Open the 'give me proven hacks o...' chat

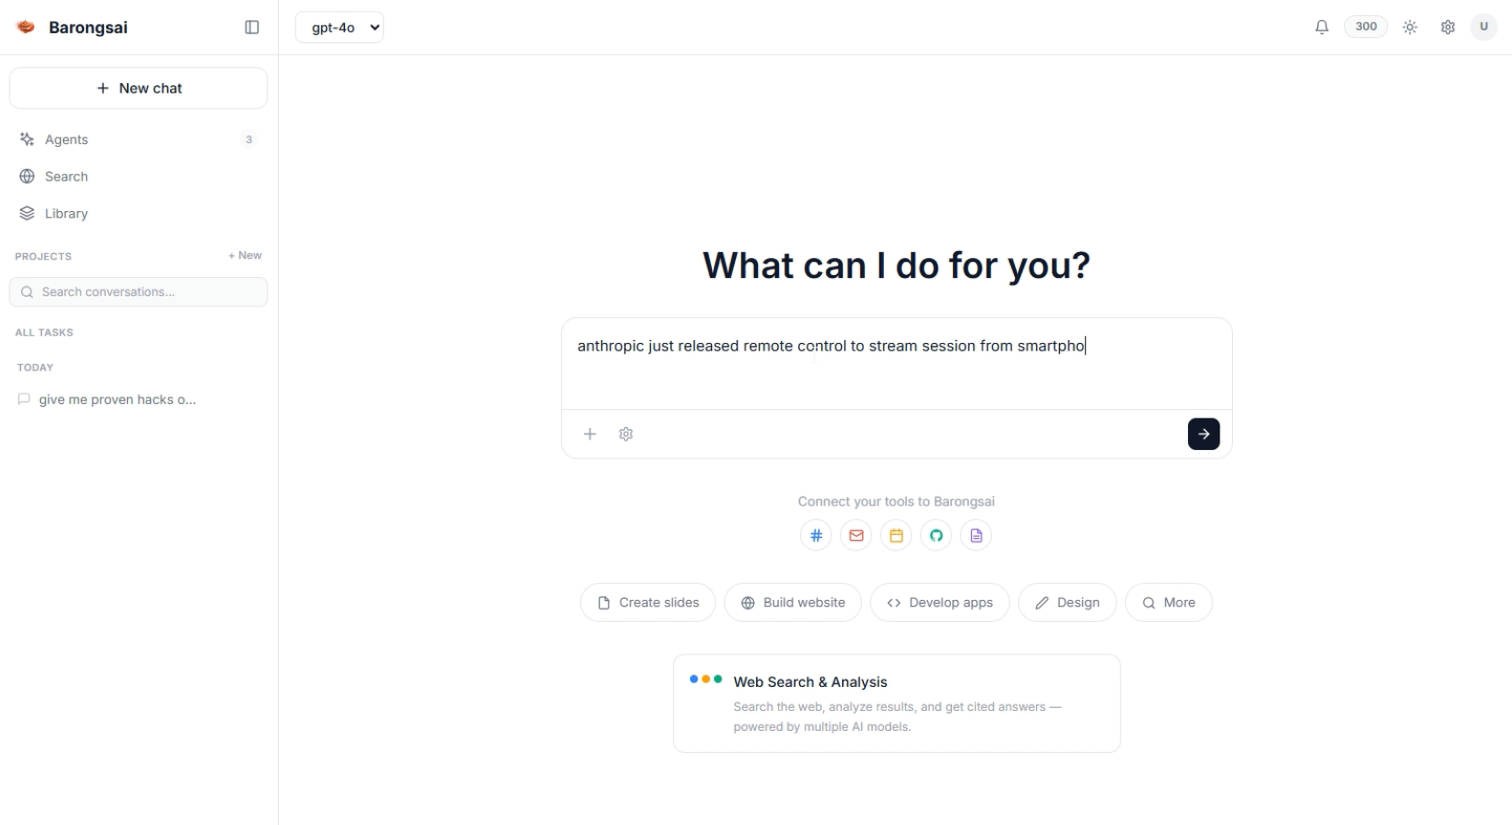tap(138, 399)
